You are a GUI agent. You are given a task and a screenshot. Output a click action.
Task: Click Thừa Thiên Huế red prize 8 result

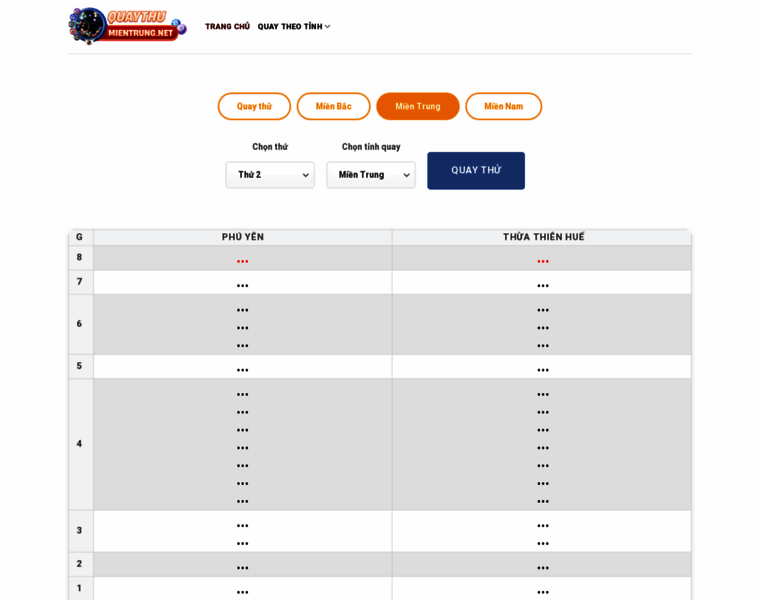coord(543,261)
